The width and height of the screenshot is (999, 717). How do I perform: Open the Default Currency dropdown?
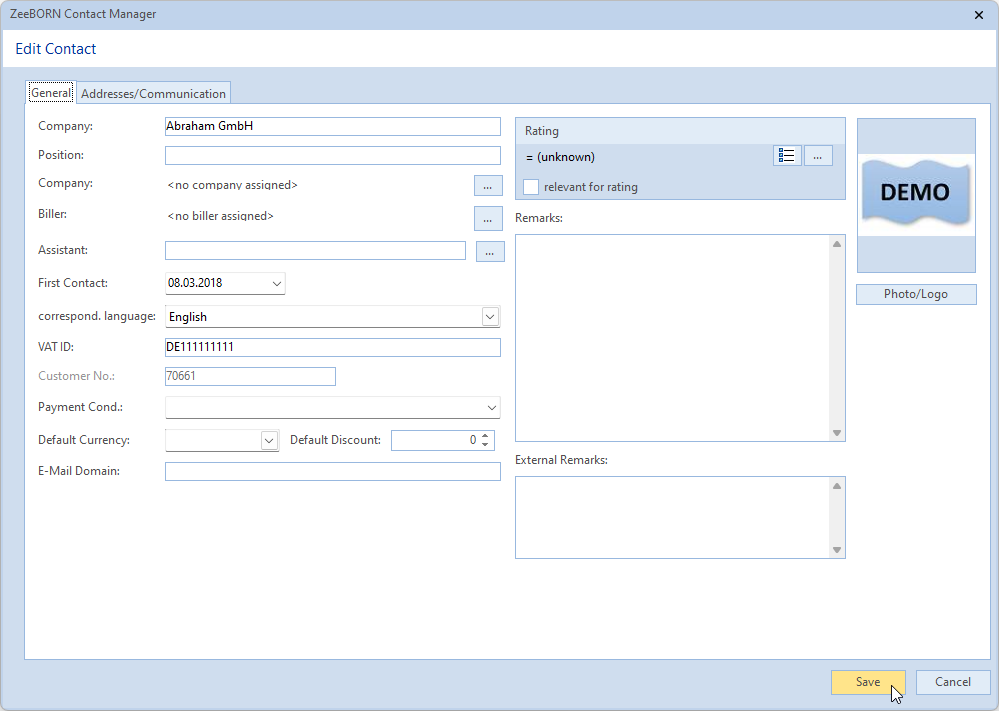[x=269, y=440]
